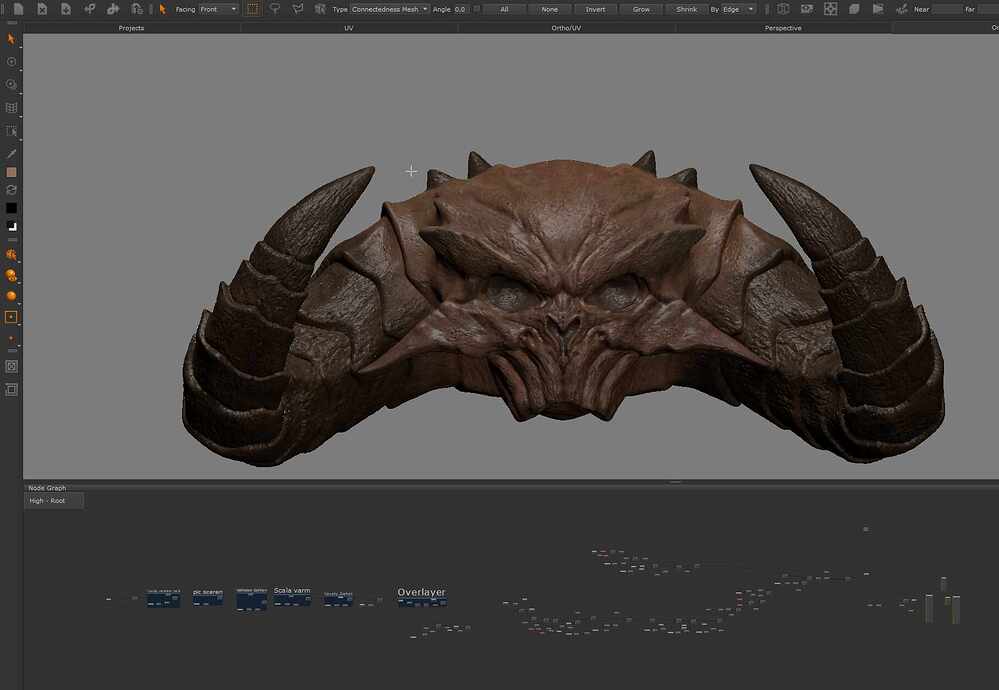Click the new project page icon
The image size is (999, 690).
(18, 9)
